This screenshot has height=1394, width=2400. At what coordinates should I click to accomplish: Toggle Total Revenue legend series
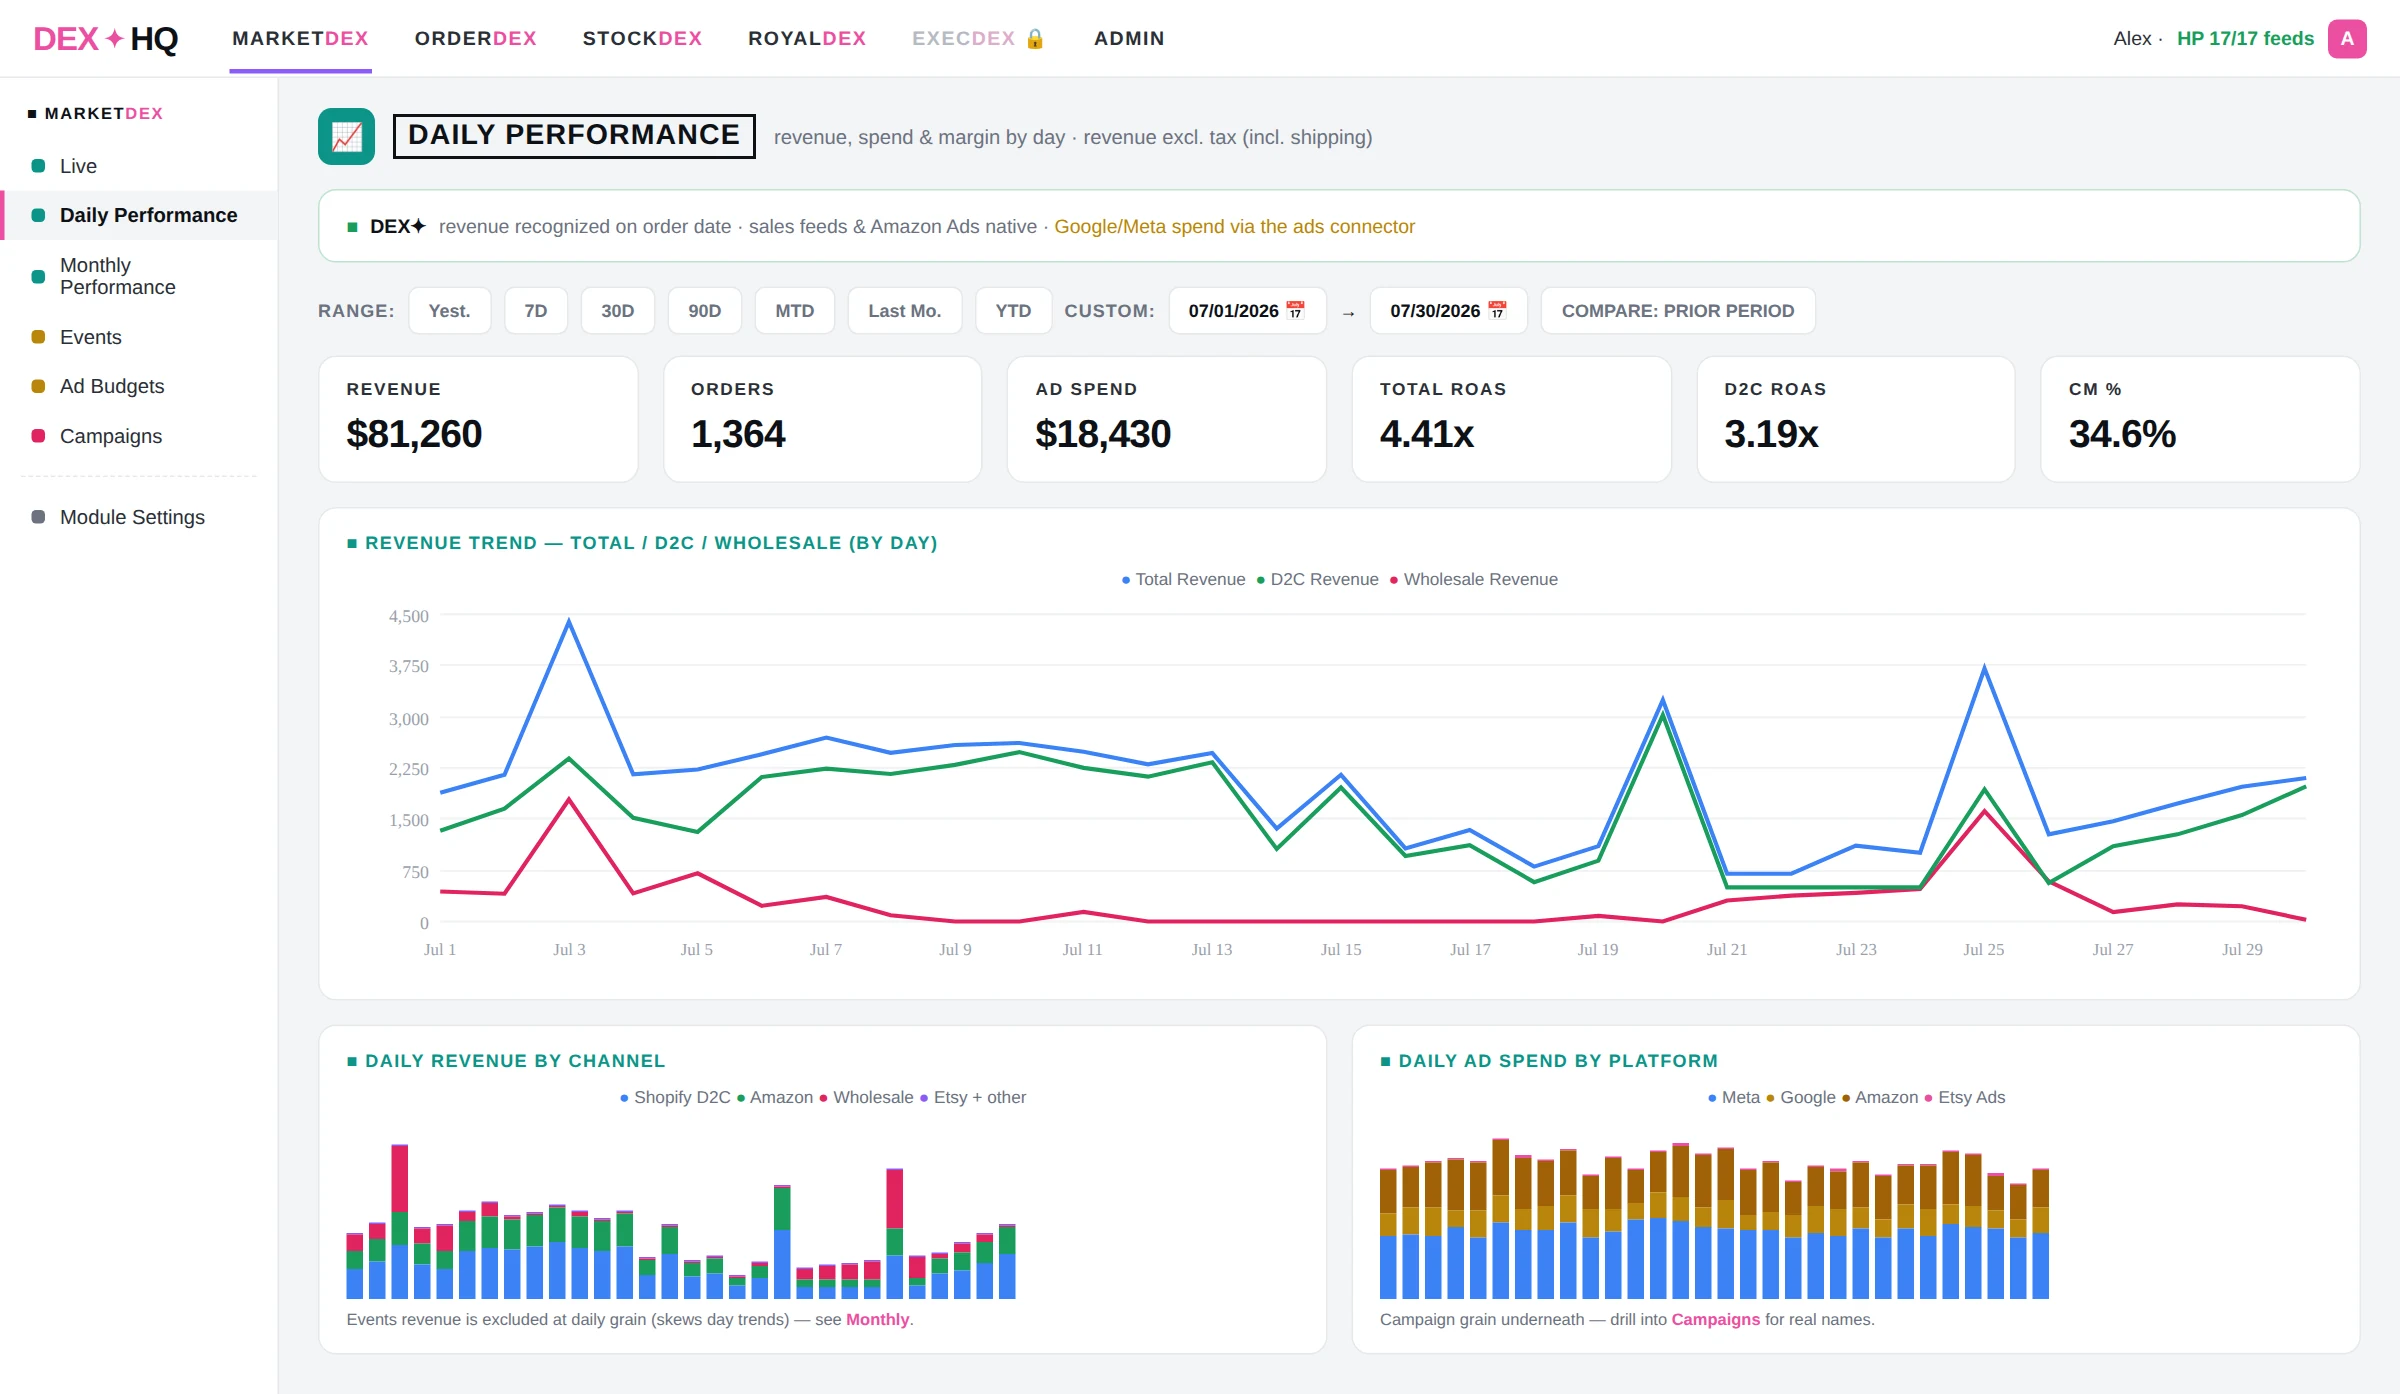[x=1183, y=579]
